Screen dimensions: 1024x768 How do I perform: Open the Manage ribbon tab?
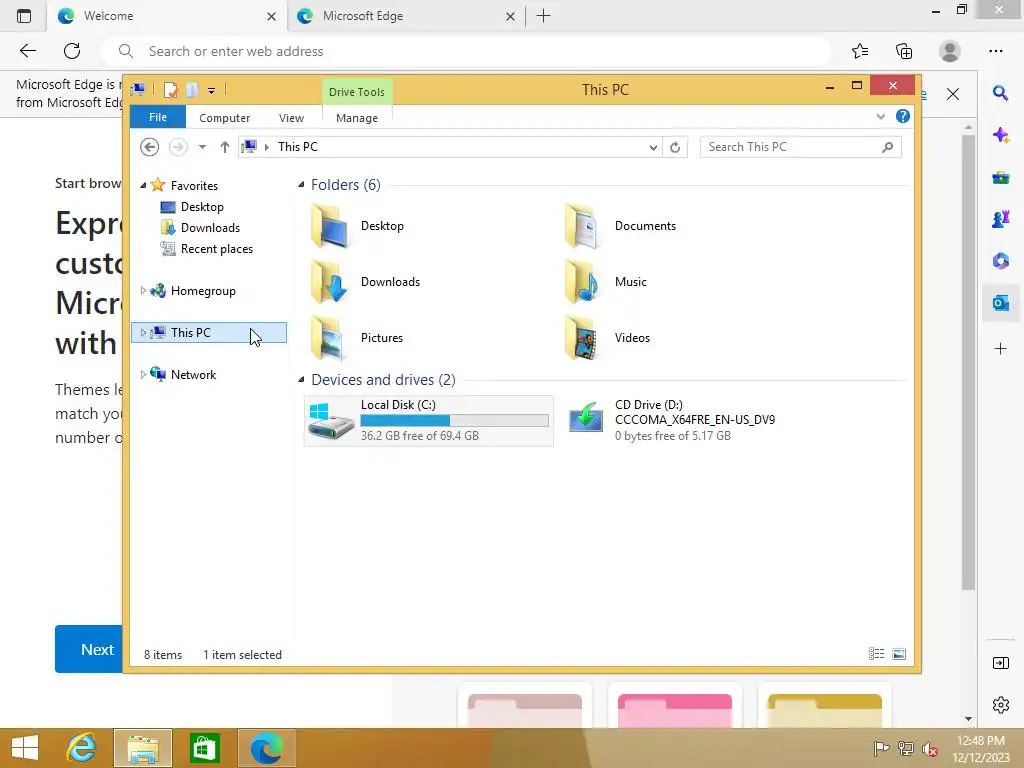pyautogui.click(x=357, y=118)
